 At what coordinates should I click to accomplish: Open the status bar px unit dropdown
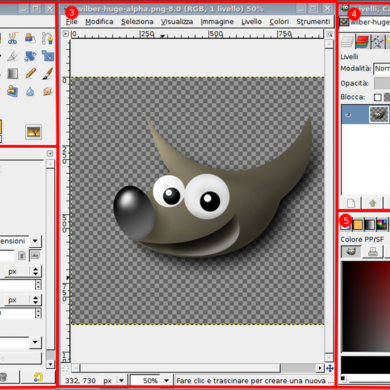coord(121,380)
